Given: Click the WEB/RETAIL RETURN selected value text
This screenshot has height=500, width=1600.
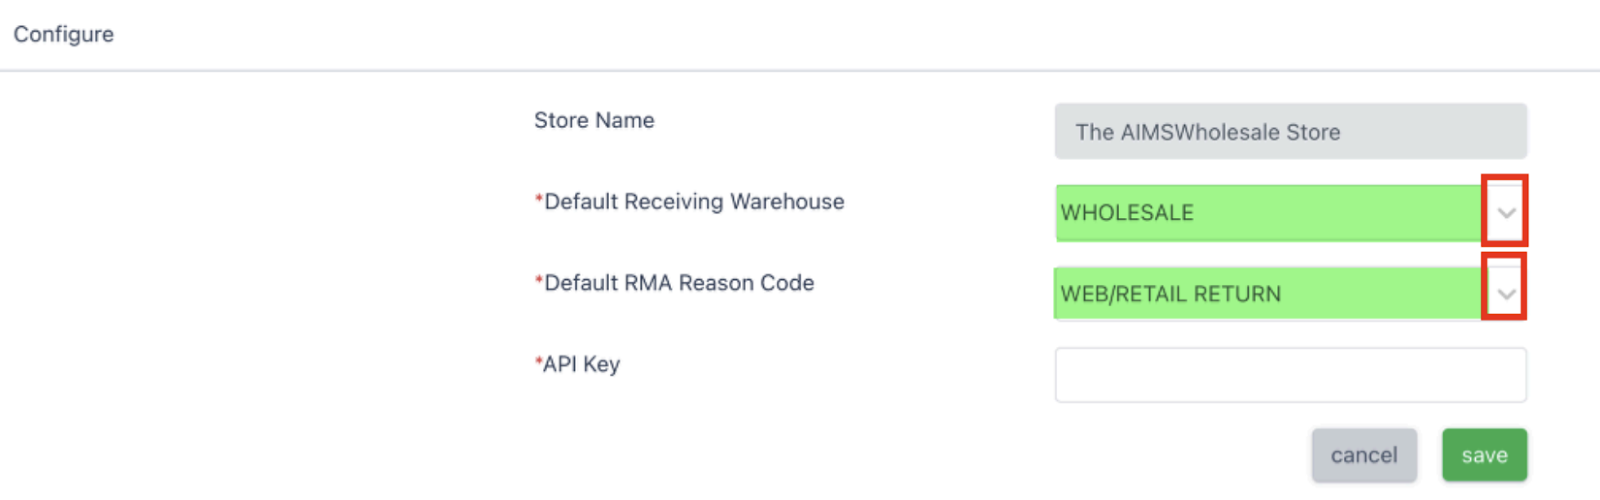Looking at the screenshot, I should coord(1170,294).
